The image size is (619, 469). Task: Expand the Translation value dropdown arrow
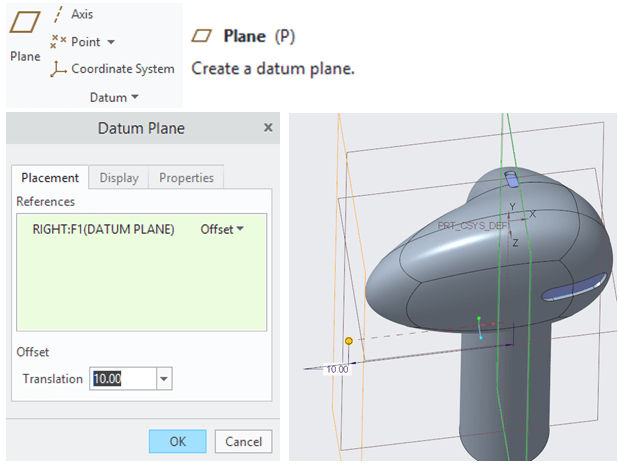[165, 379]
